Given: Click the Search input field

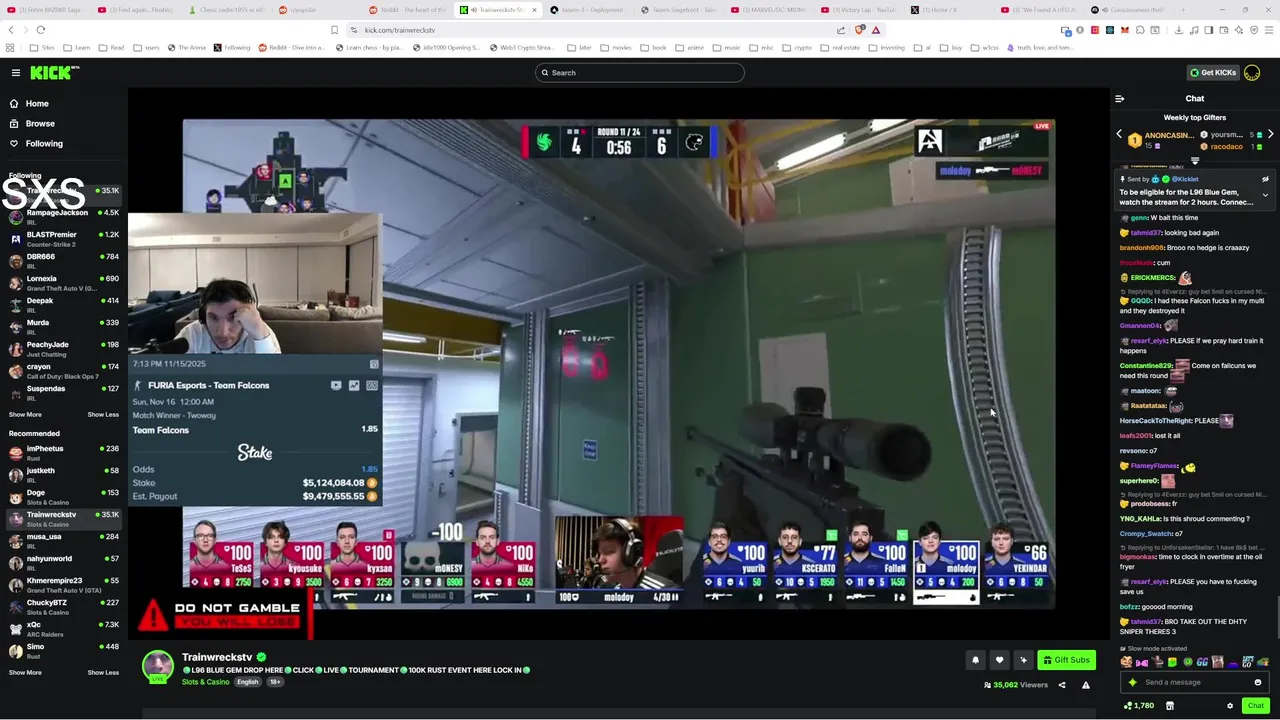Looking at the screenshot, I should [640, 72].
